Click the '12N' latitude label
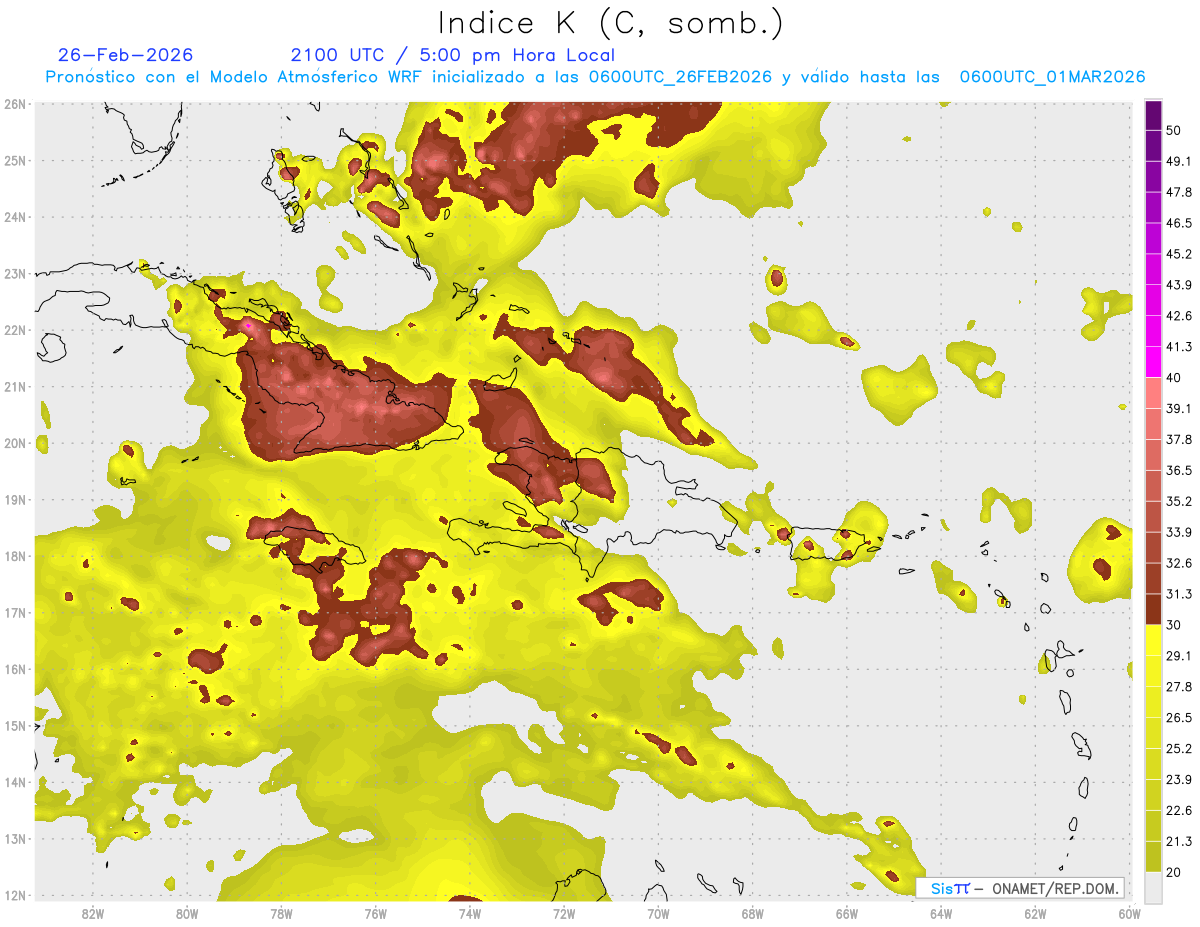This screenshot has width=1200, height=927. click(x=15, y=895)
